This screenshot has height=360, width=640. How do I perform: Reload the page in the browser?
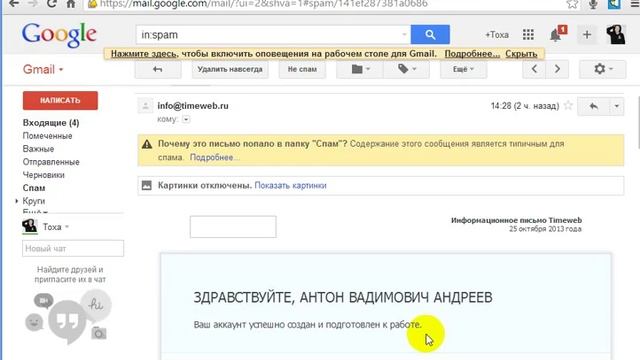pyautogui.click(x=51, y=3)
